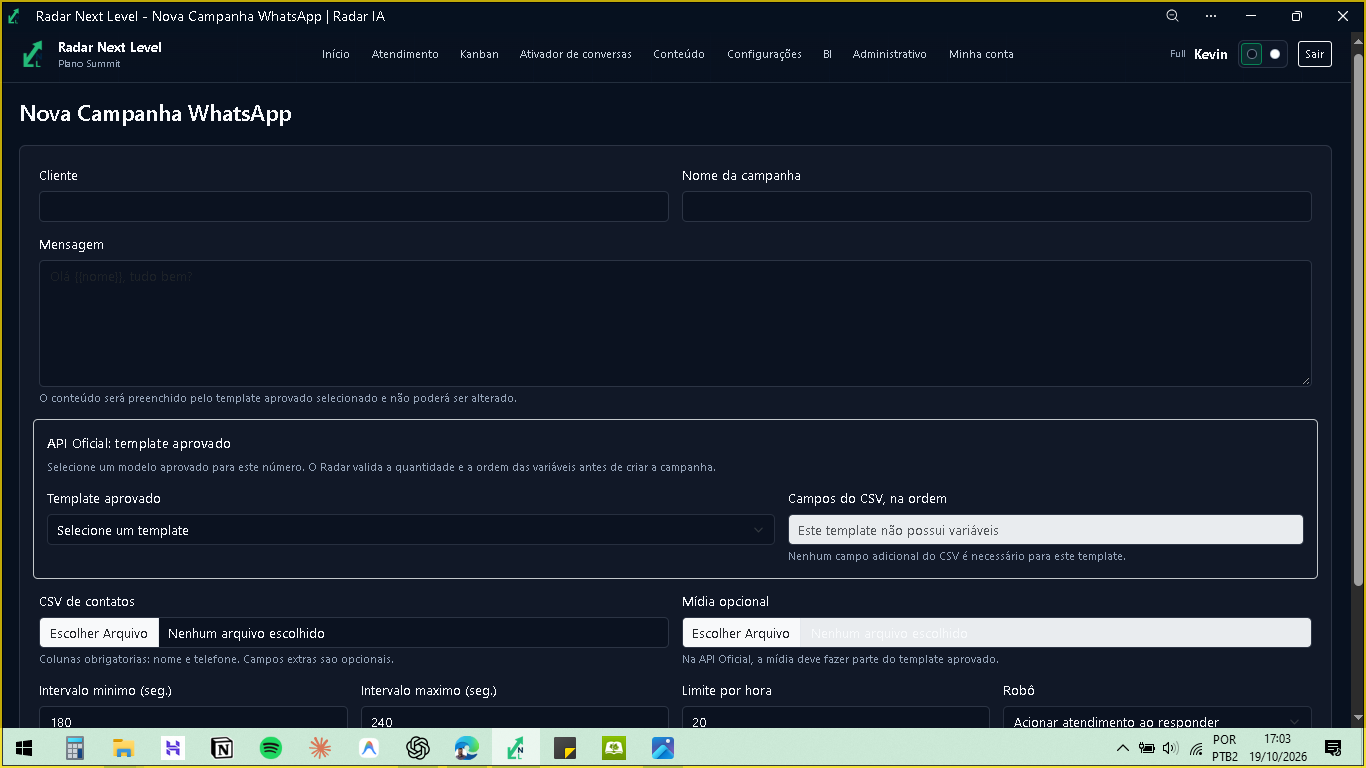This screenshot has height=768, width=1366.
Task: Select the light theme filled circle option
Action: point(1275,54)
